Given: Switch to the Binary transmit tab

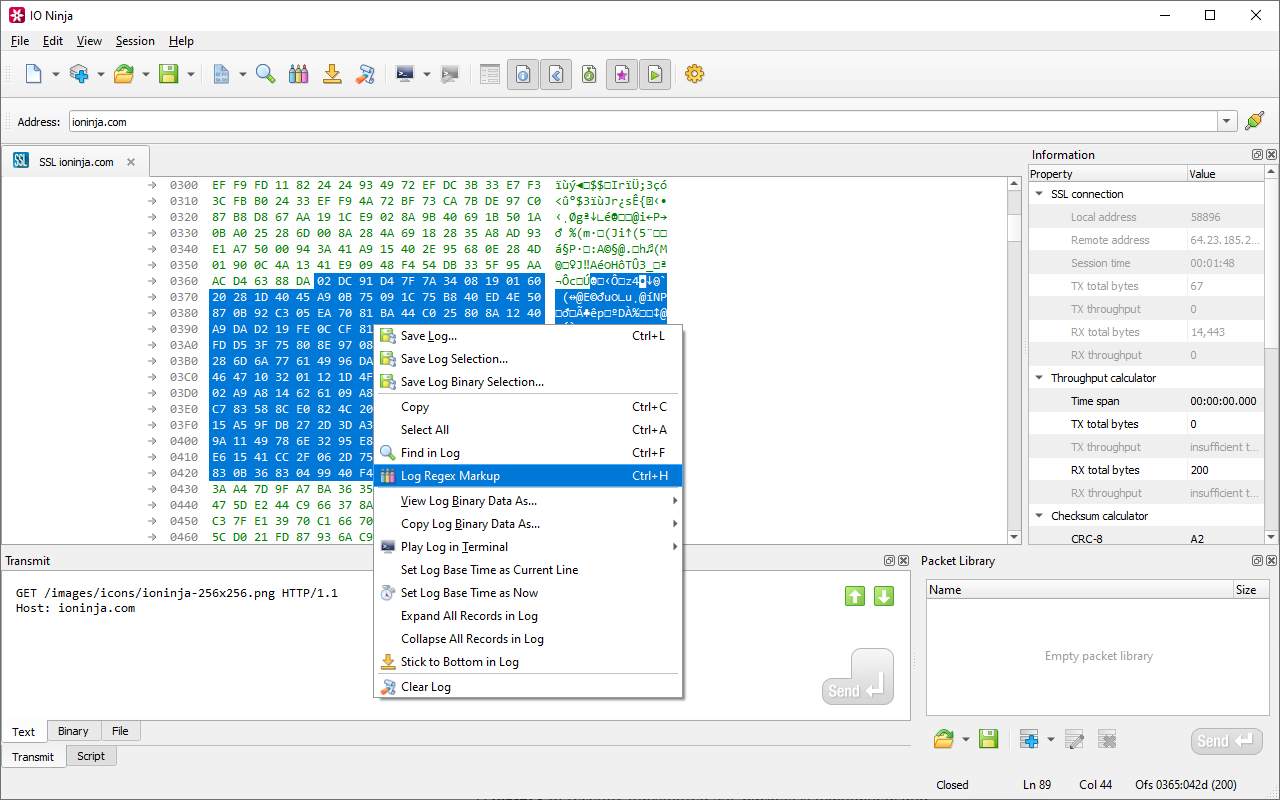Looking at the screenshot, I should click(73, 731).
